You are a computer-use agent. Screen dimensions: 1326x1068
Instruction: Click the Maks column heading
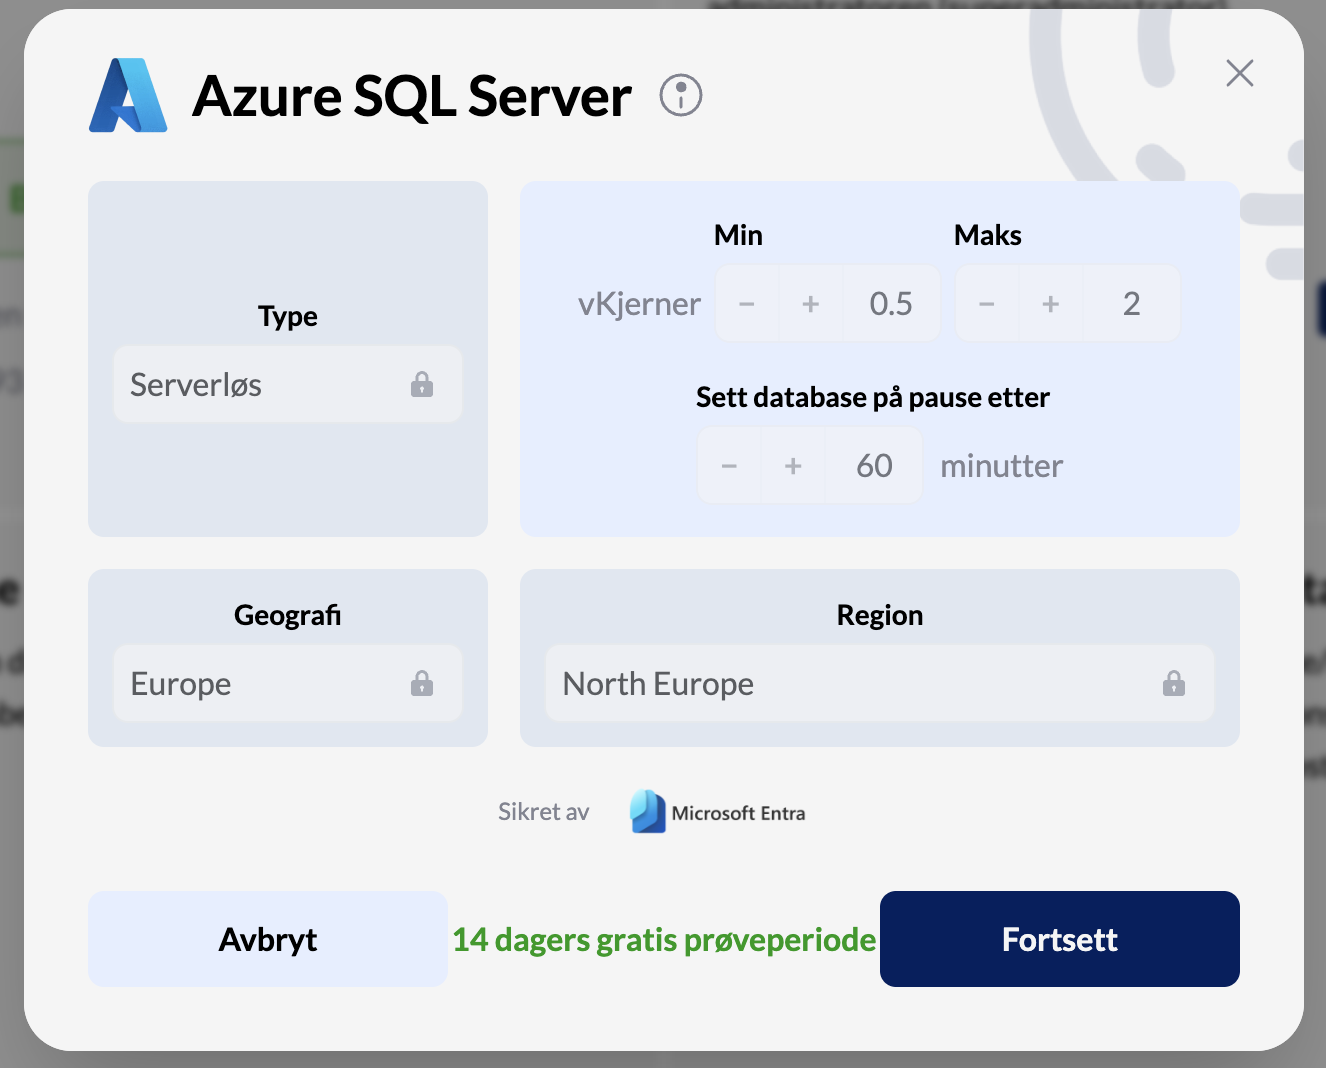[x=988, y=235]
